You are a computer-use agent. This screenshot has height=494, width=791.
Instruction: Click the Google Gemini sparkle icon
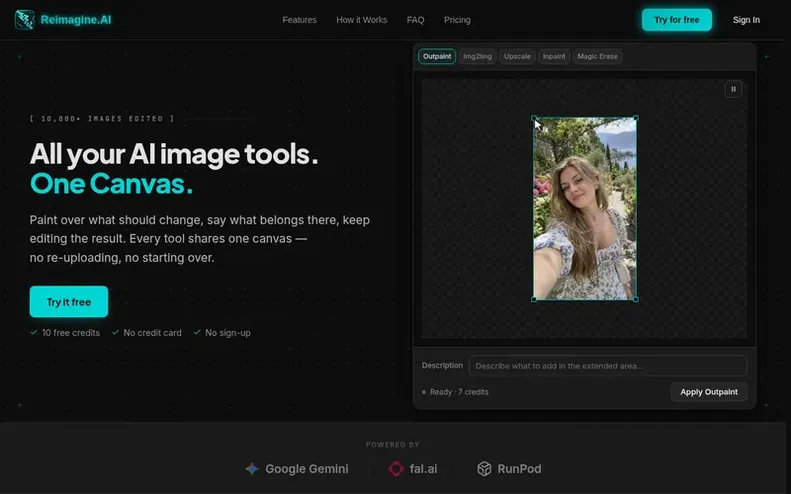coord(252,469)
